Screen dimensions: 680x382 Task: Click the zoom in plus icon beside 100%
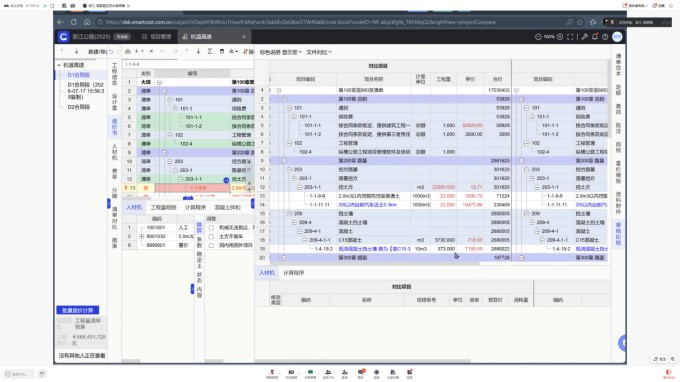pos(560,37)
